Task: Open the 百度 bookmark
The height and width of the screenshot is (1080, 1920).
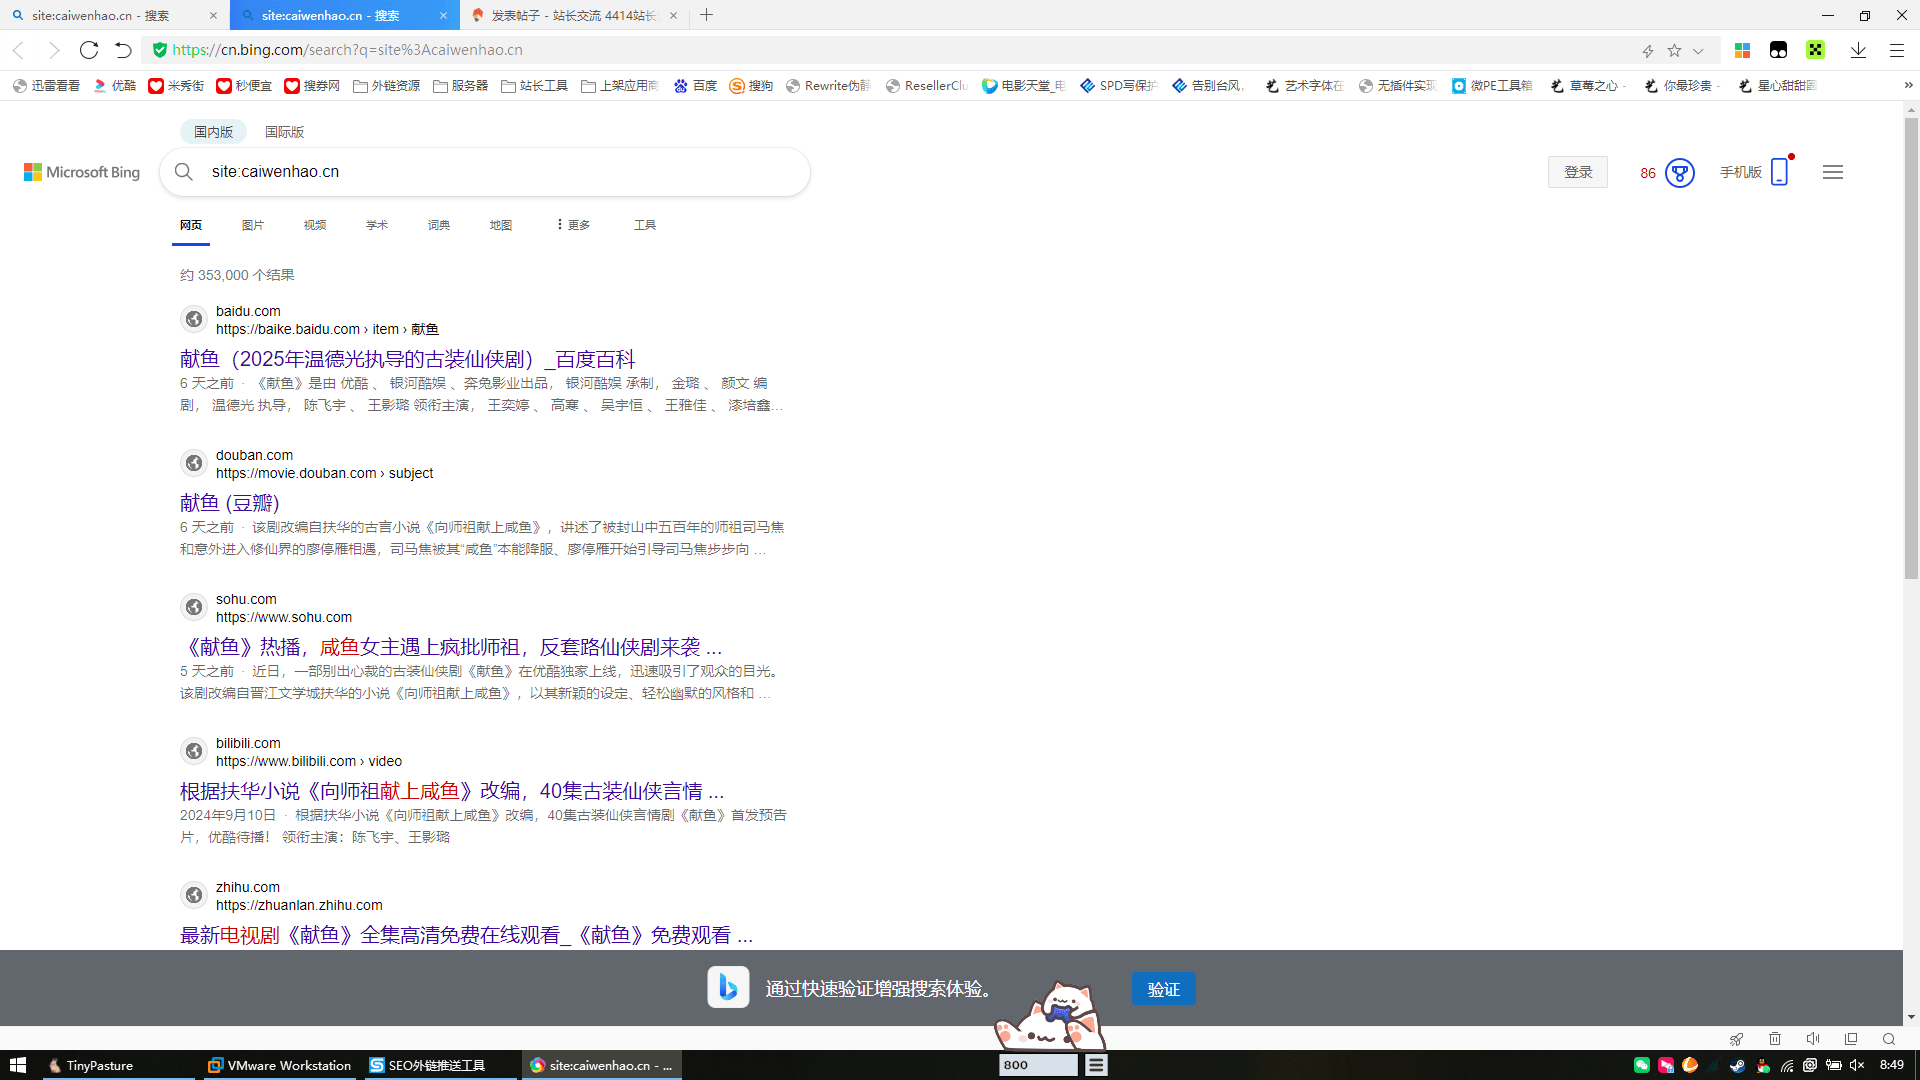Action: [x=695, y=86]
